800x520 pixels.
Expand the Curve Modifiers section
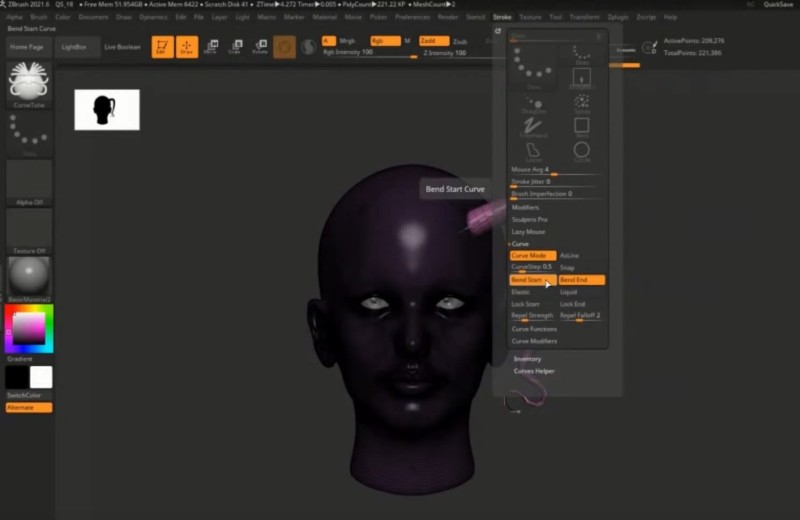pyautogui.click(x=535, y=341)
